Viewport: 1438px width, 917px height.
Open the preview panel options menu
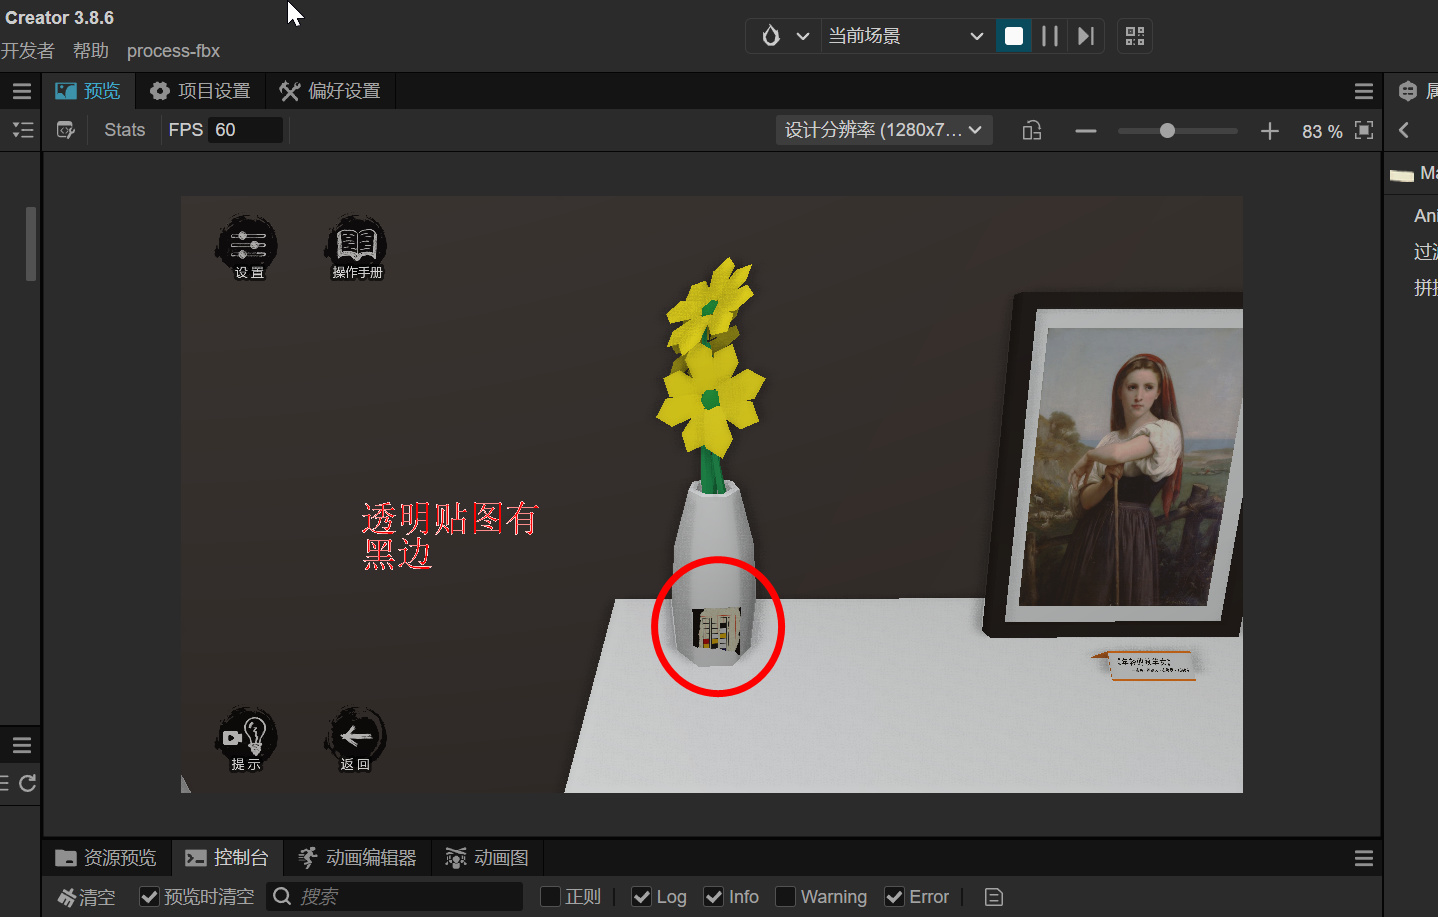click(1364, 91)
